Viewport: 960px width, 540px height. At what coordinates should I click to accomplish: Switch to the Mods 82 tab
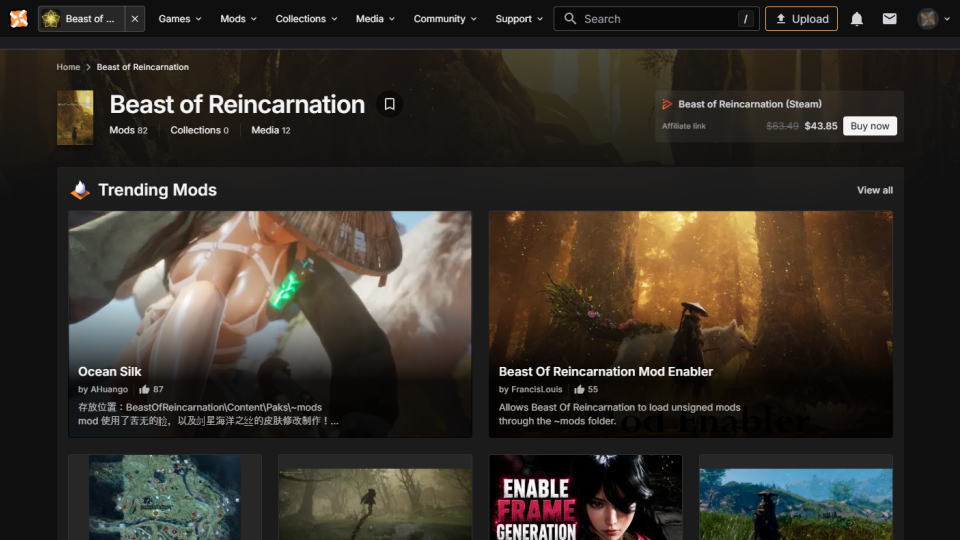(x=128, y=130)
